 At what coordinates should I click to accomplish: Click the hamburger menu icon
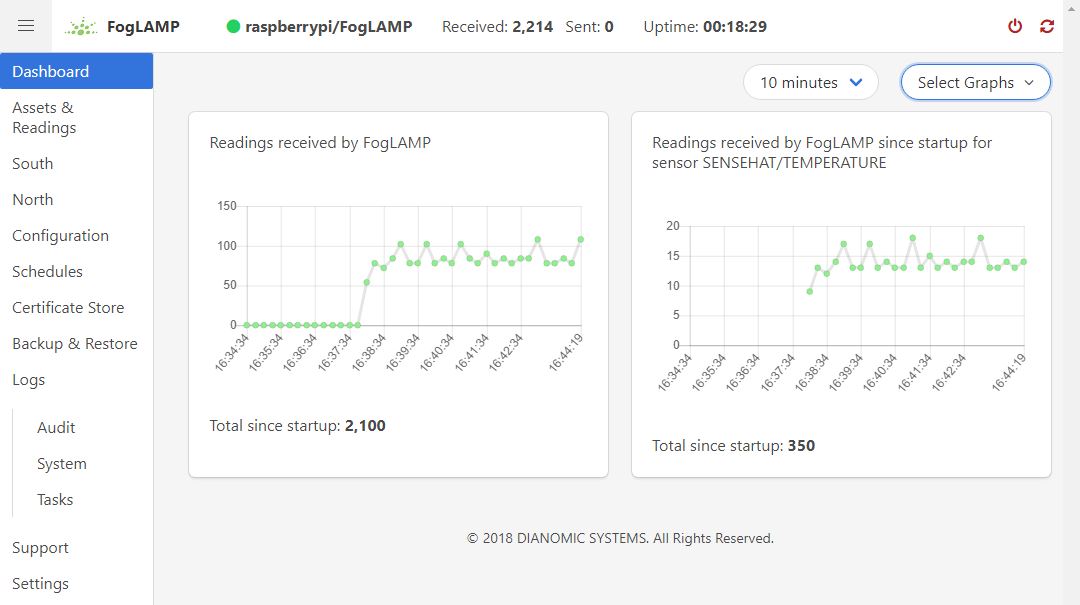pos(26,26)
